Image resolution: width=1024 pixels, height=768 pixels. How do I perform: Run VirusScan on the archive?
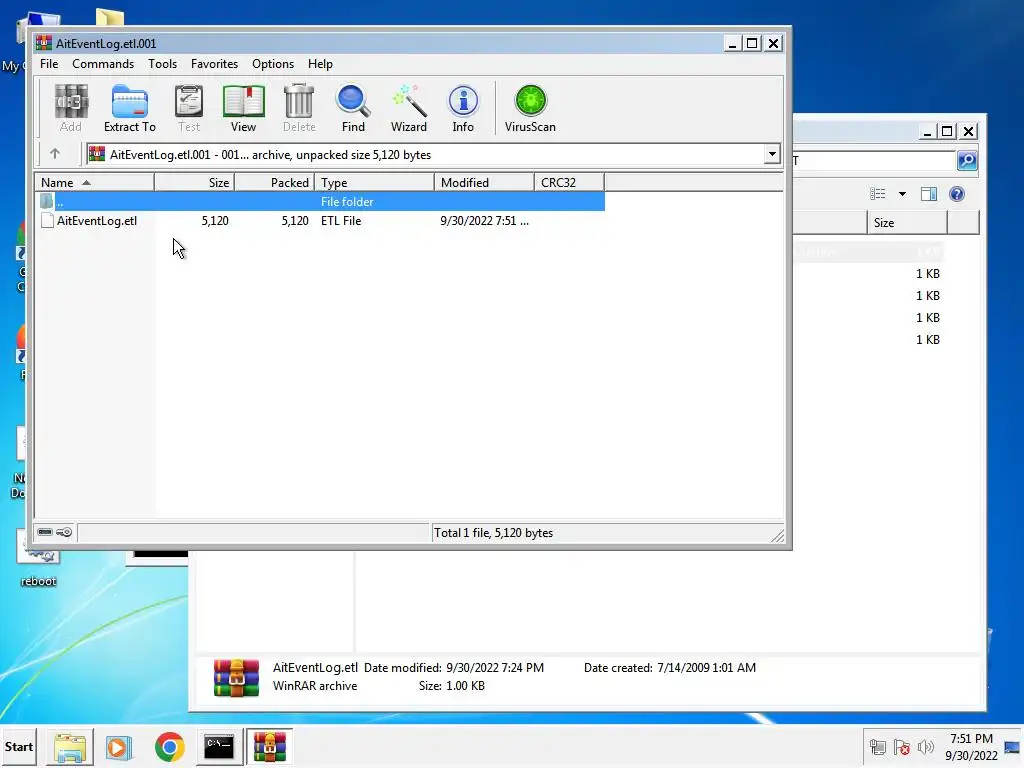(x=530, y=108)
